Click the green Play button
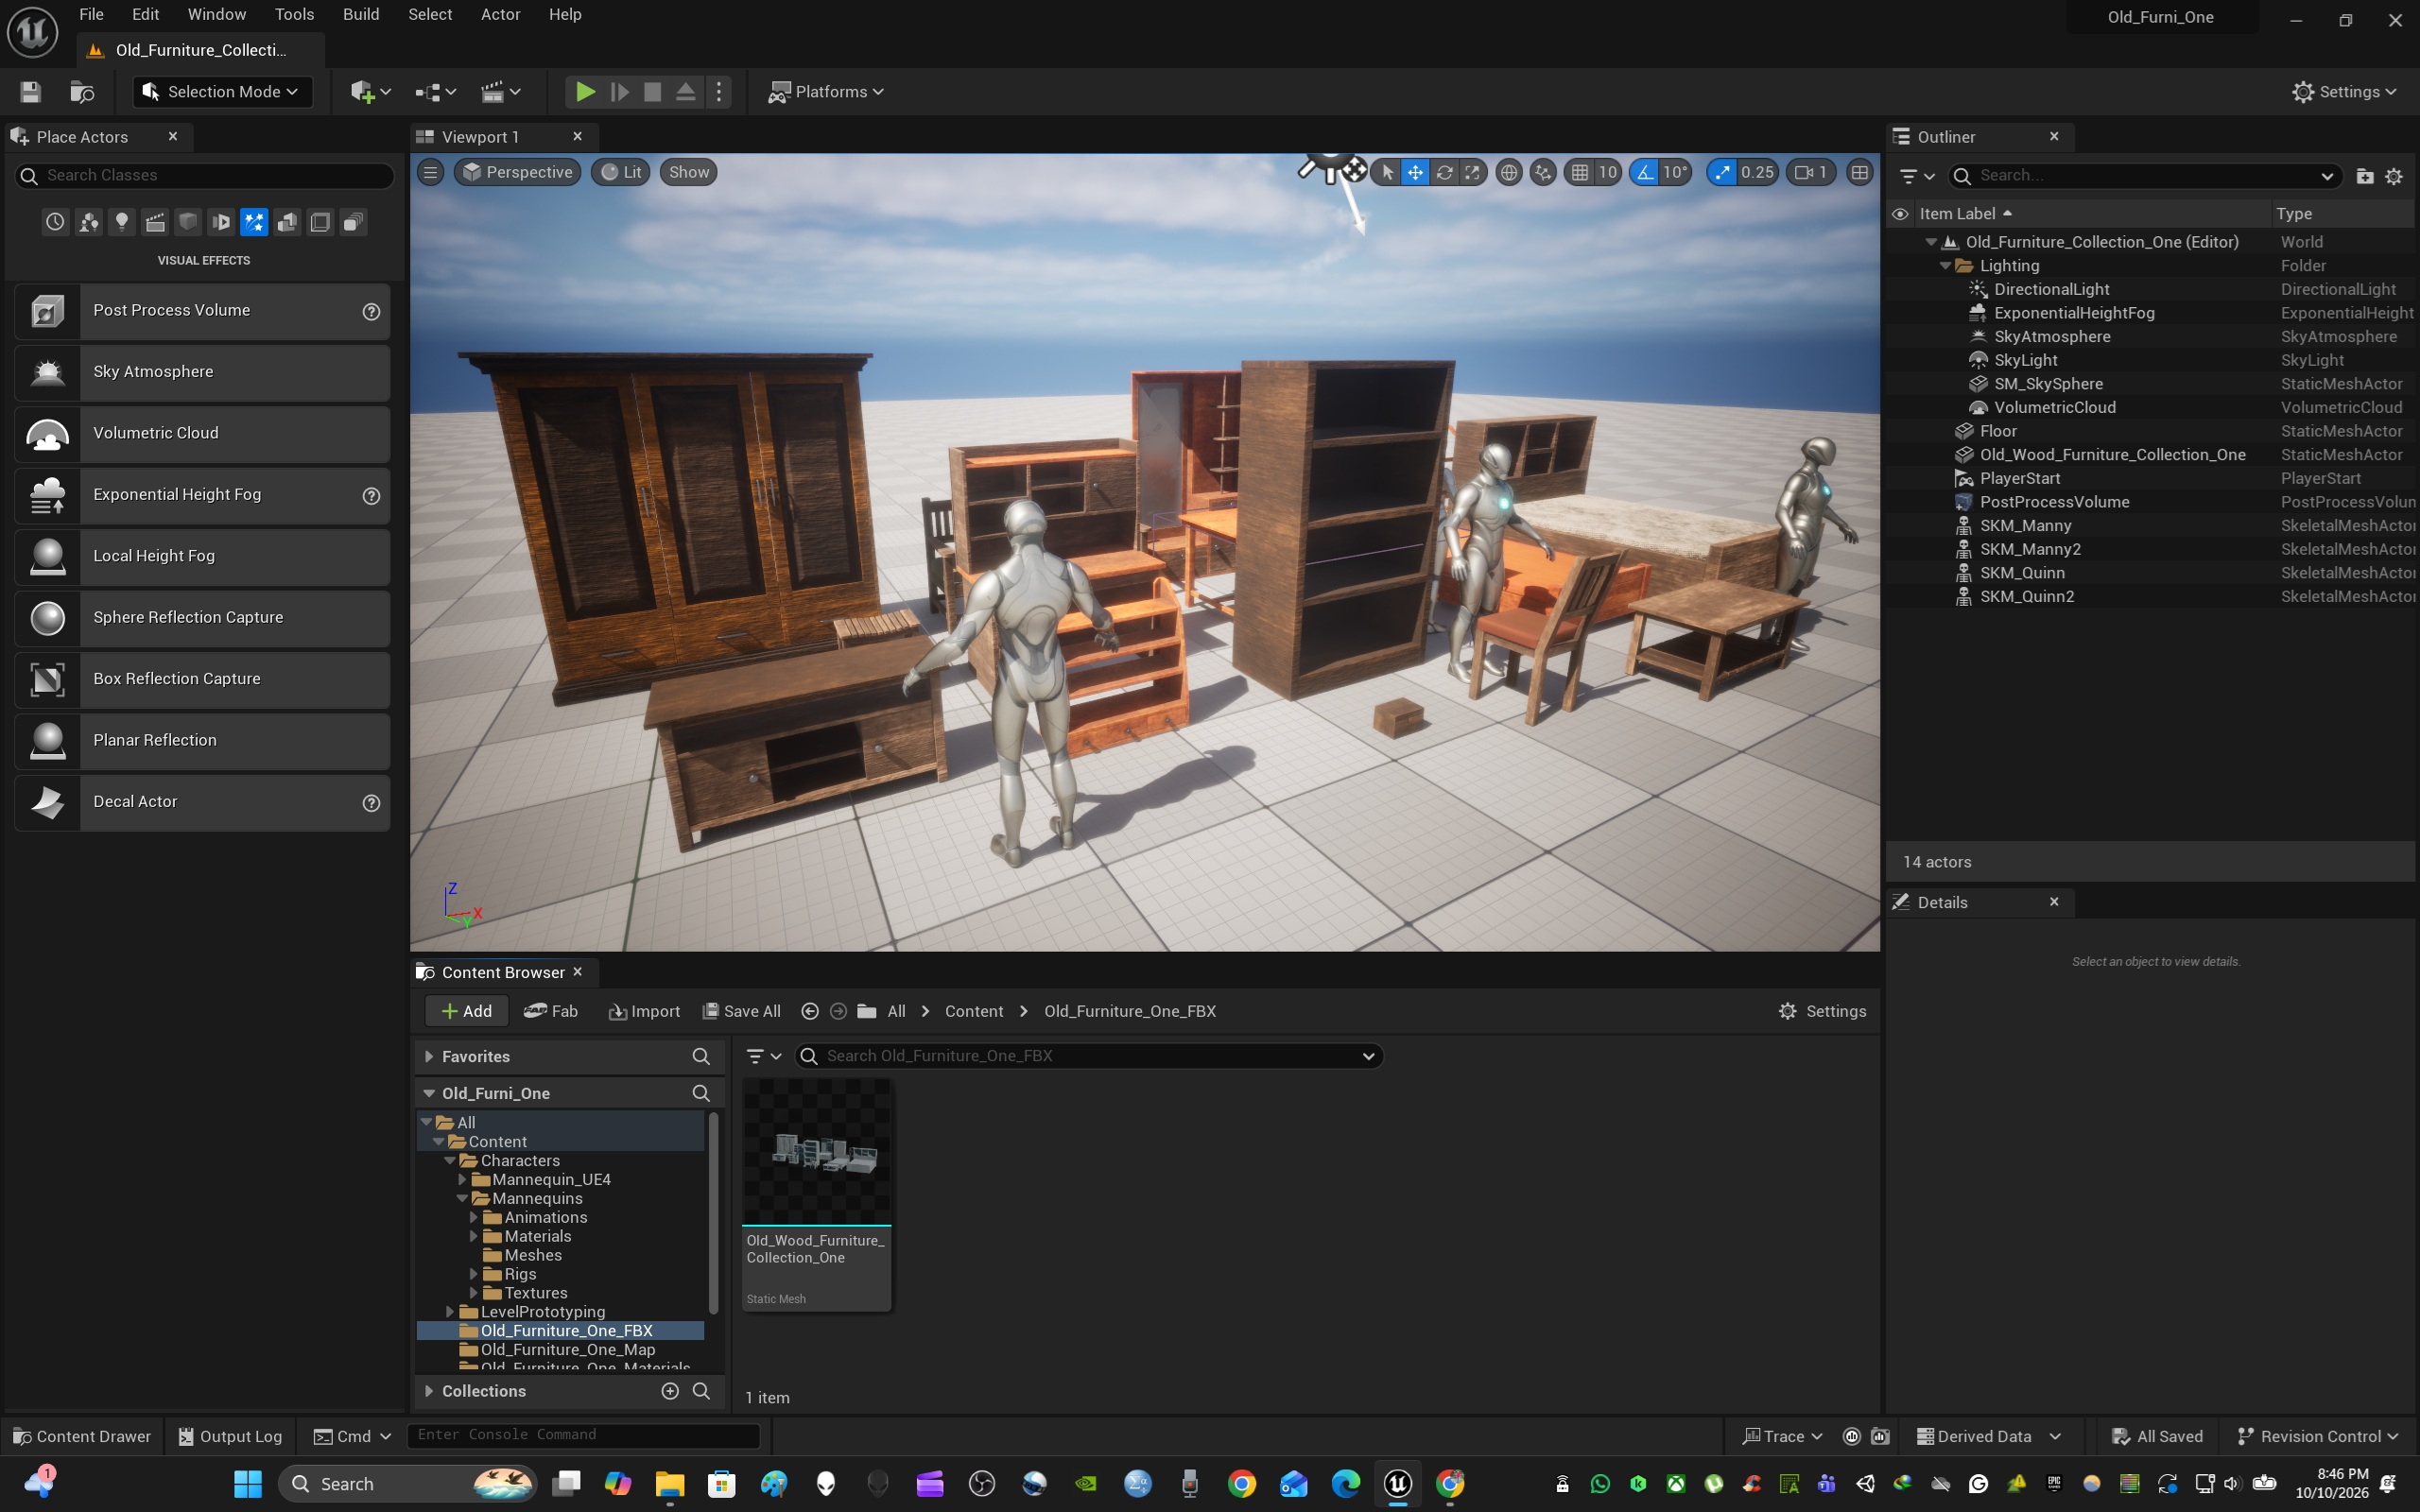Viewport: 2420px width, 1512px height. pyautogui.click(x=585, y=92)
